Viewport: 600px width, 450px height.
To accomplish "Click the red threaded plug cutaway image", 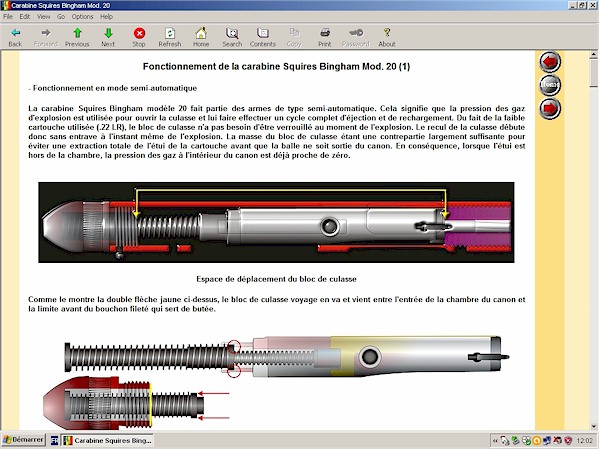I will point(136,403).
